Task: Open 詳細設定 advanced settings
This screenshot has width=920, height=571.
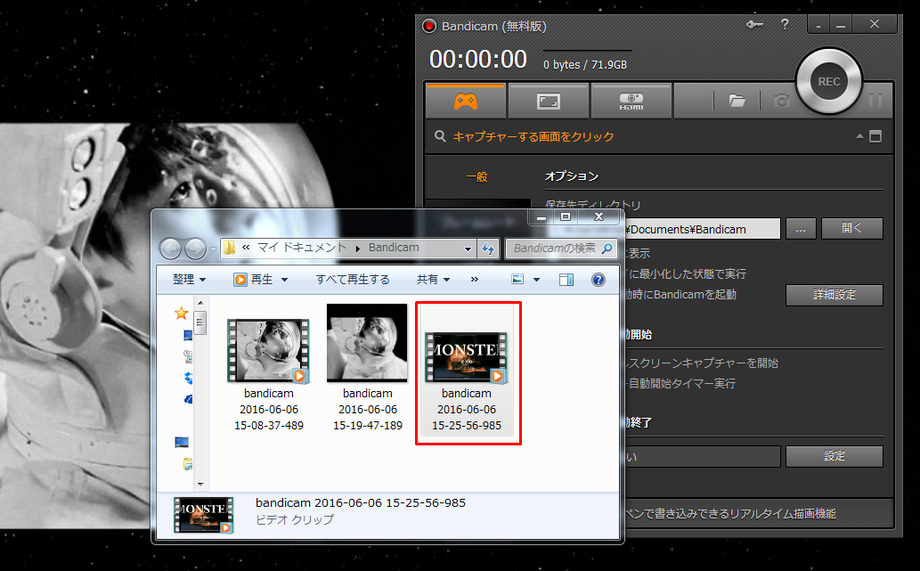Action: click(833, 295)
